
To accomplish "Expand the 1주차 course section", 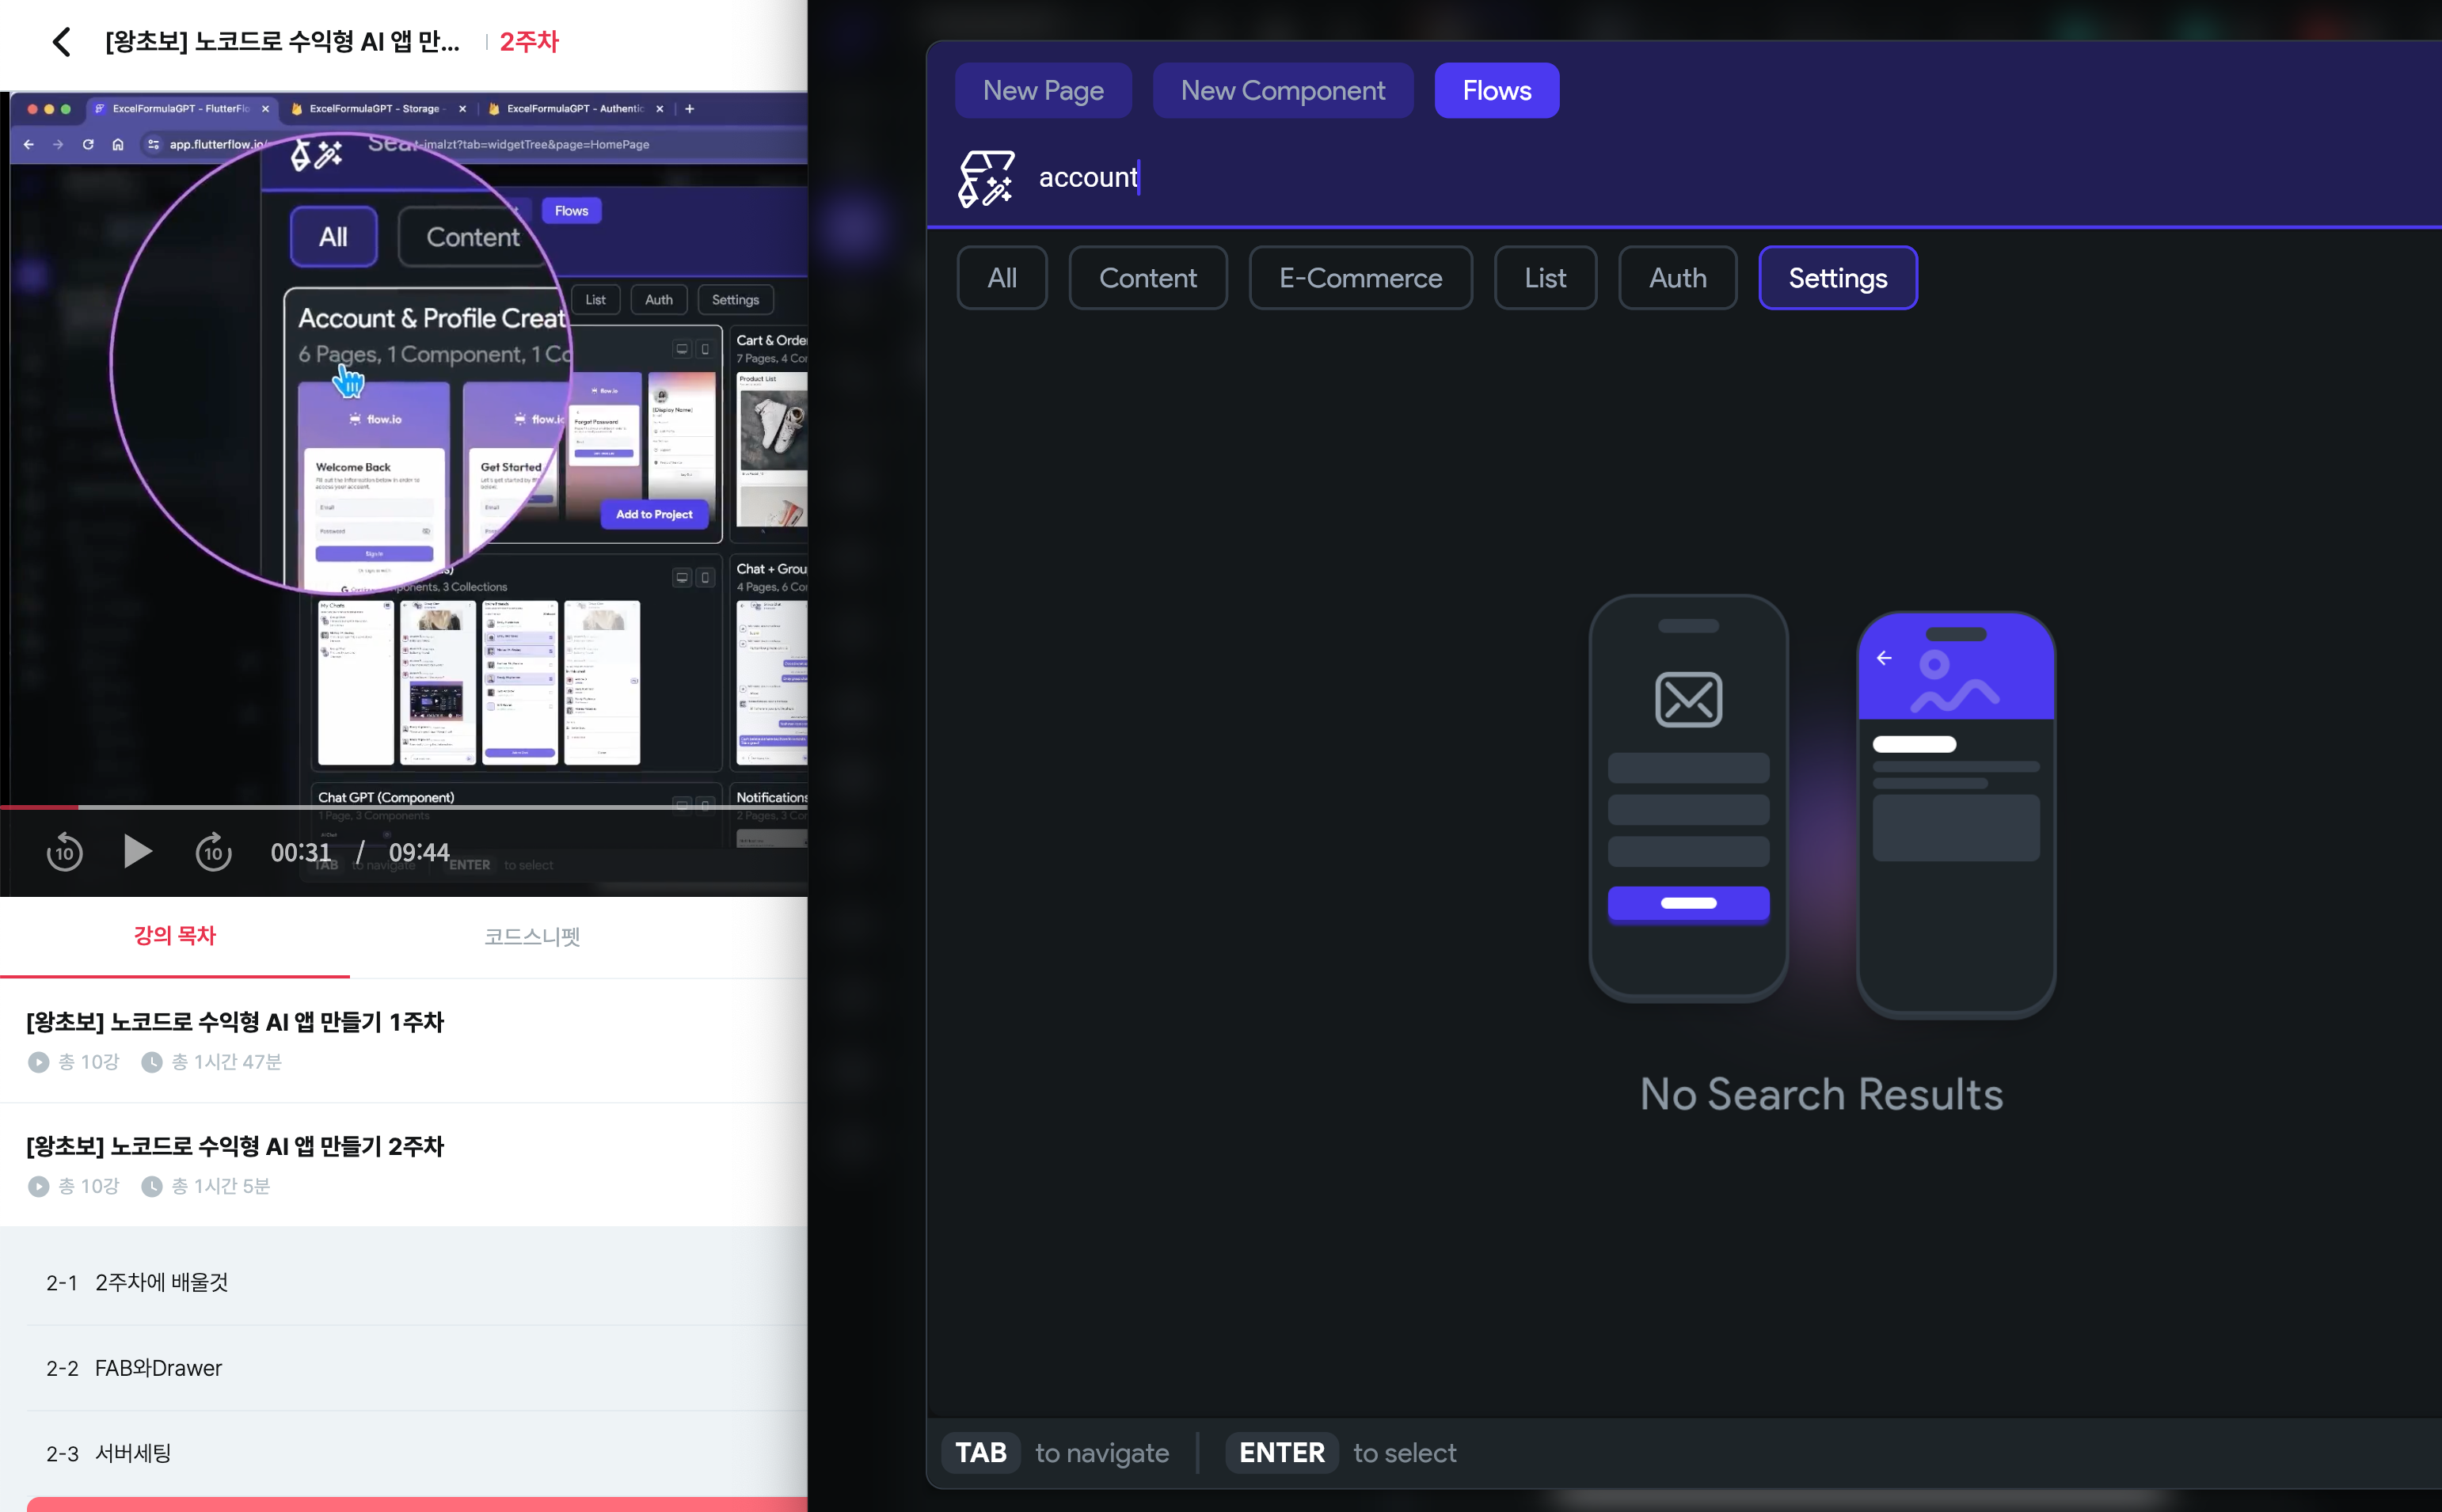I will click(404, 1040).
